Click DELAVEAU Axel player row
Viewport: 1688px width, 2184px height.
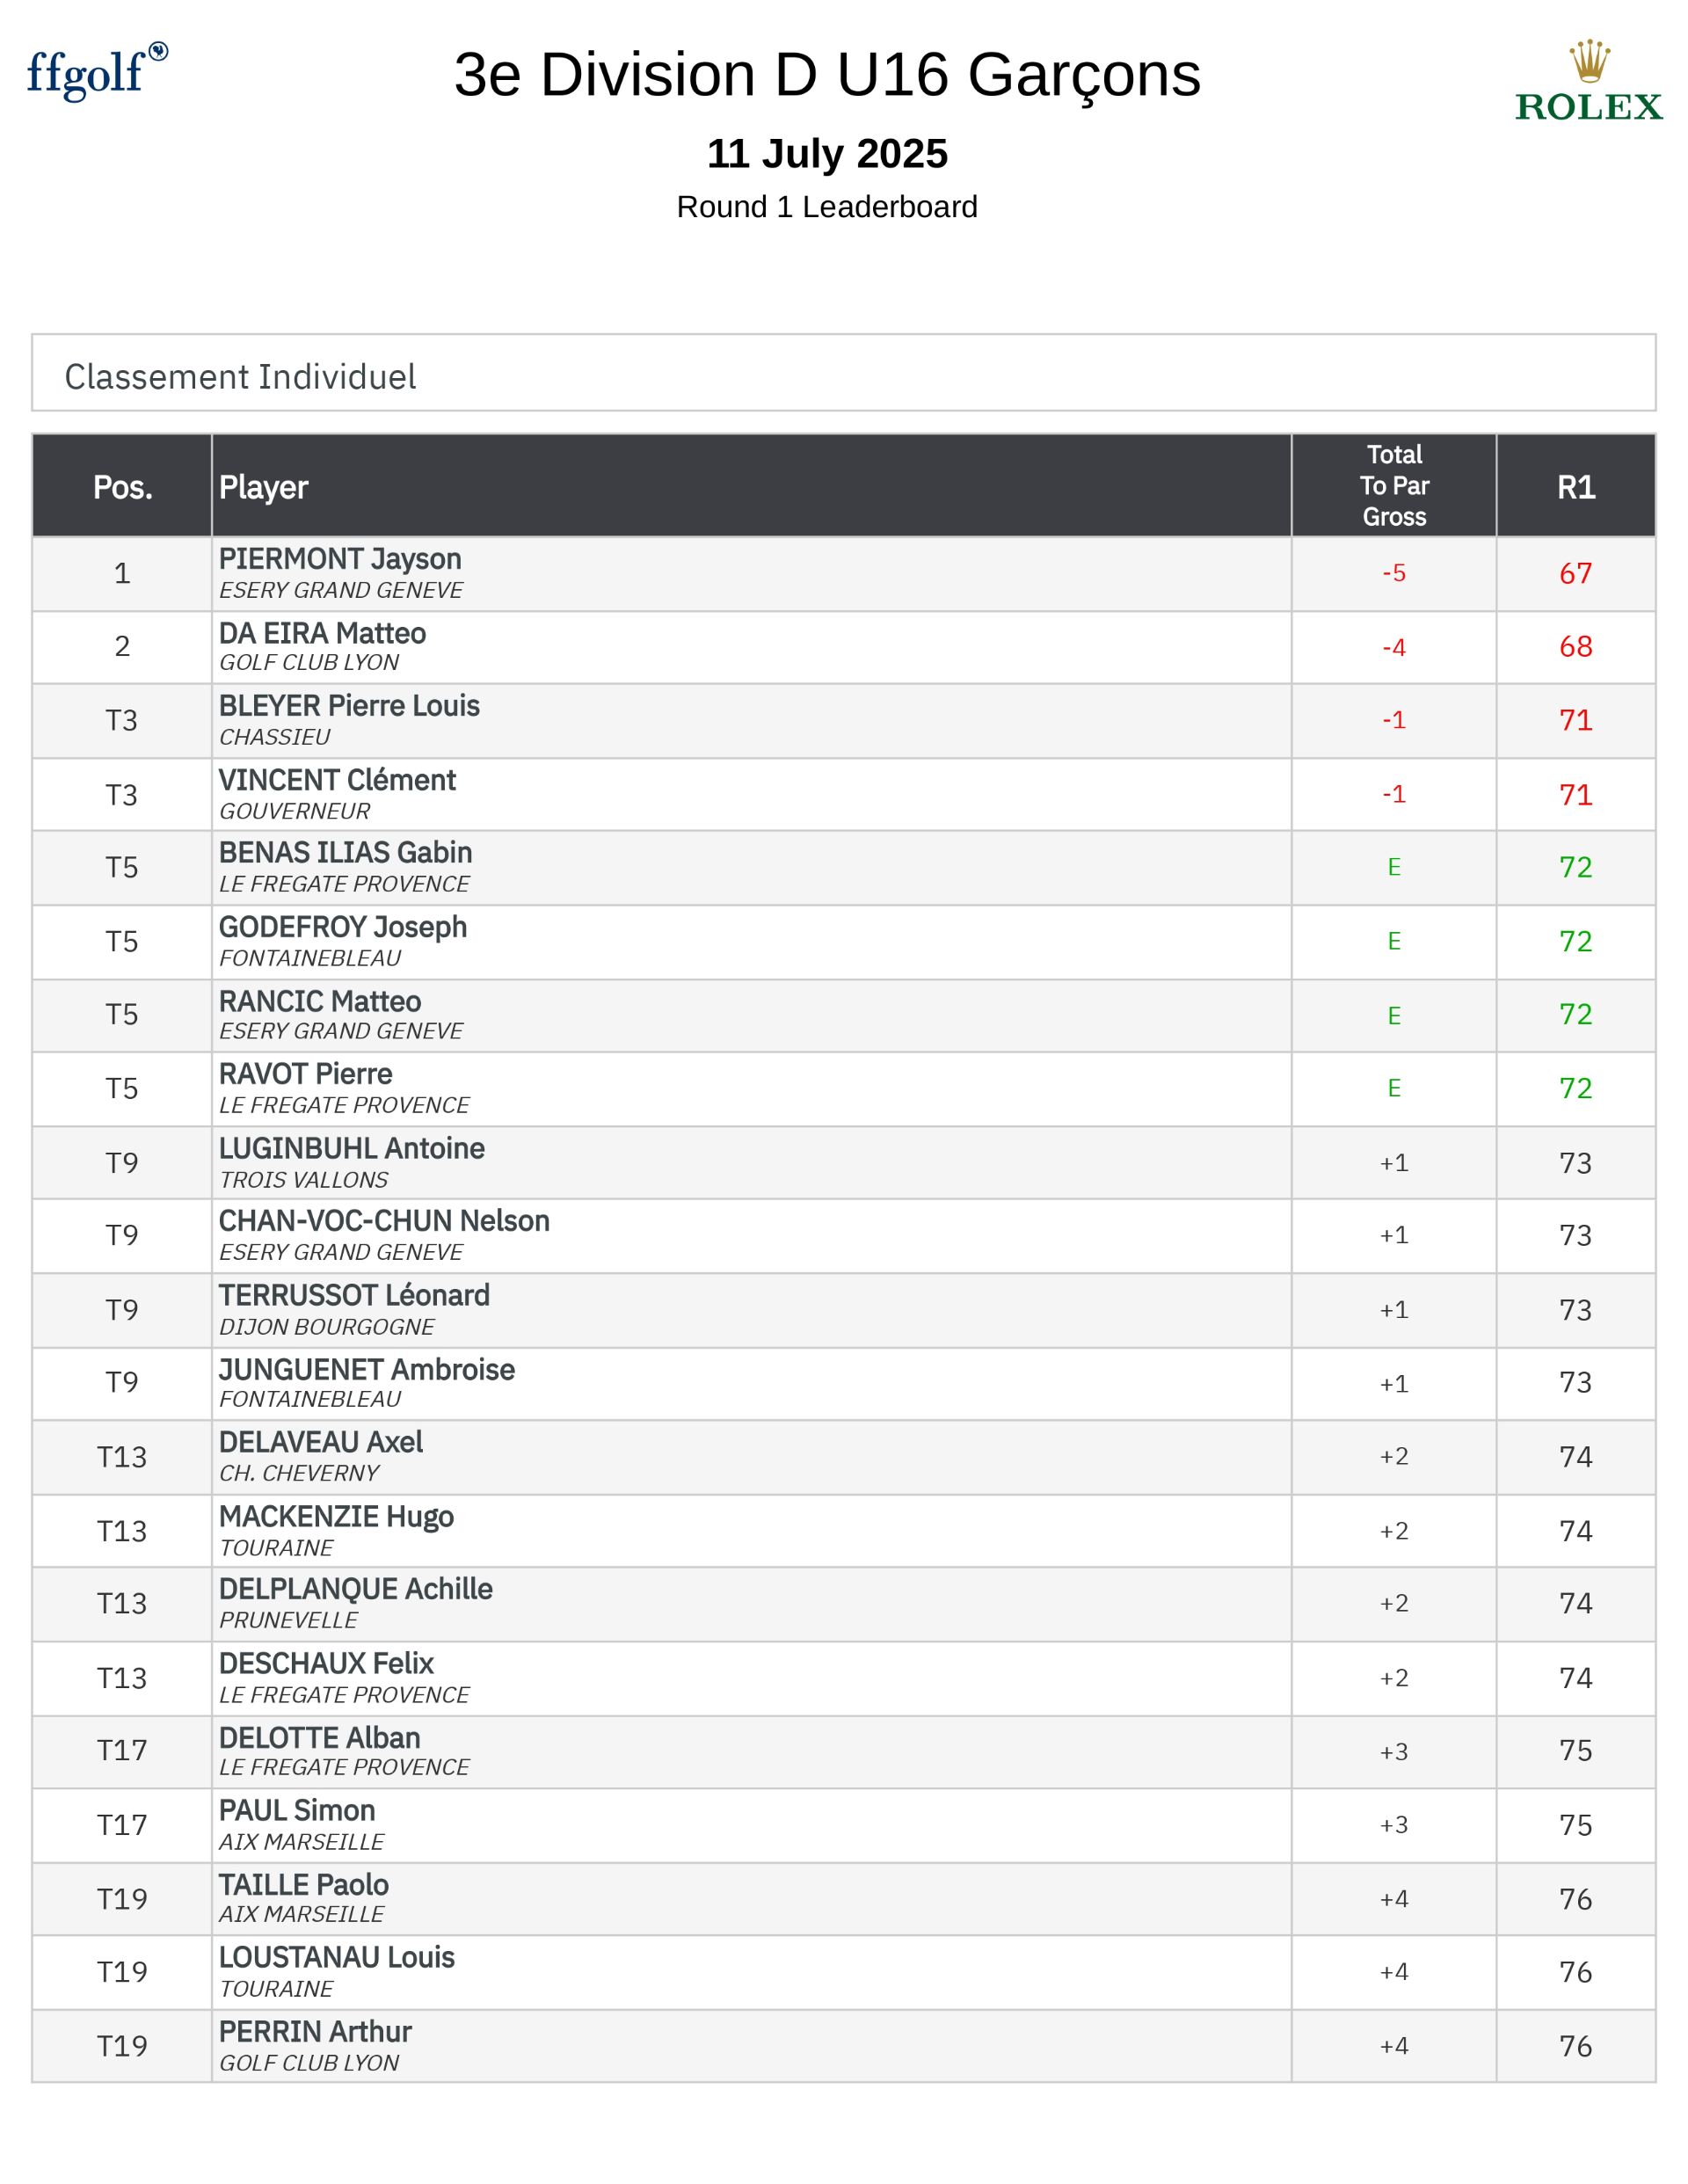[x=321, y=1442]
